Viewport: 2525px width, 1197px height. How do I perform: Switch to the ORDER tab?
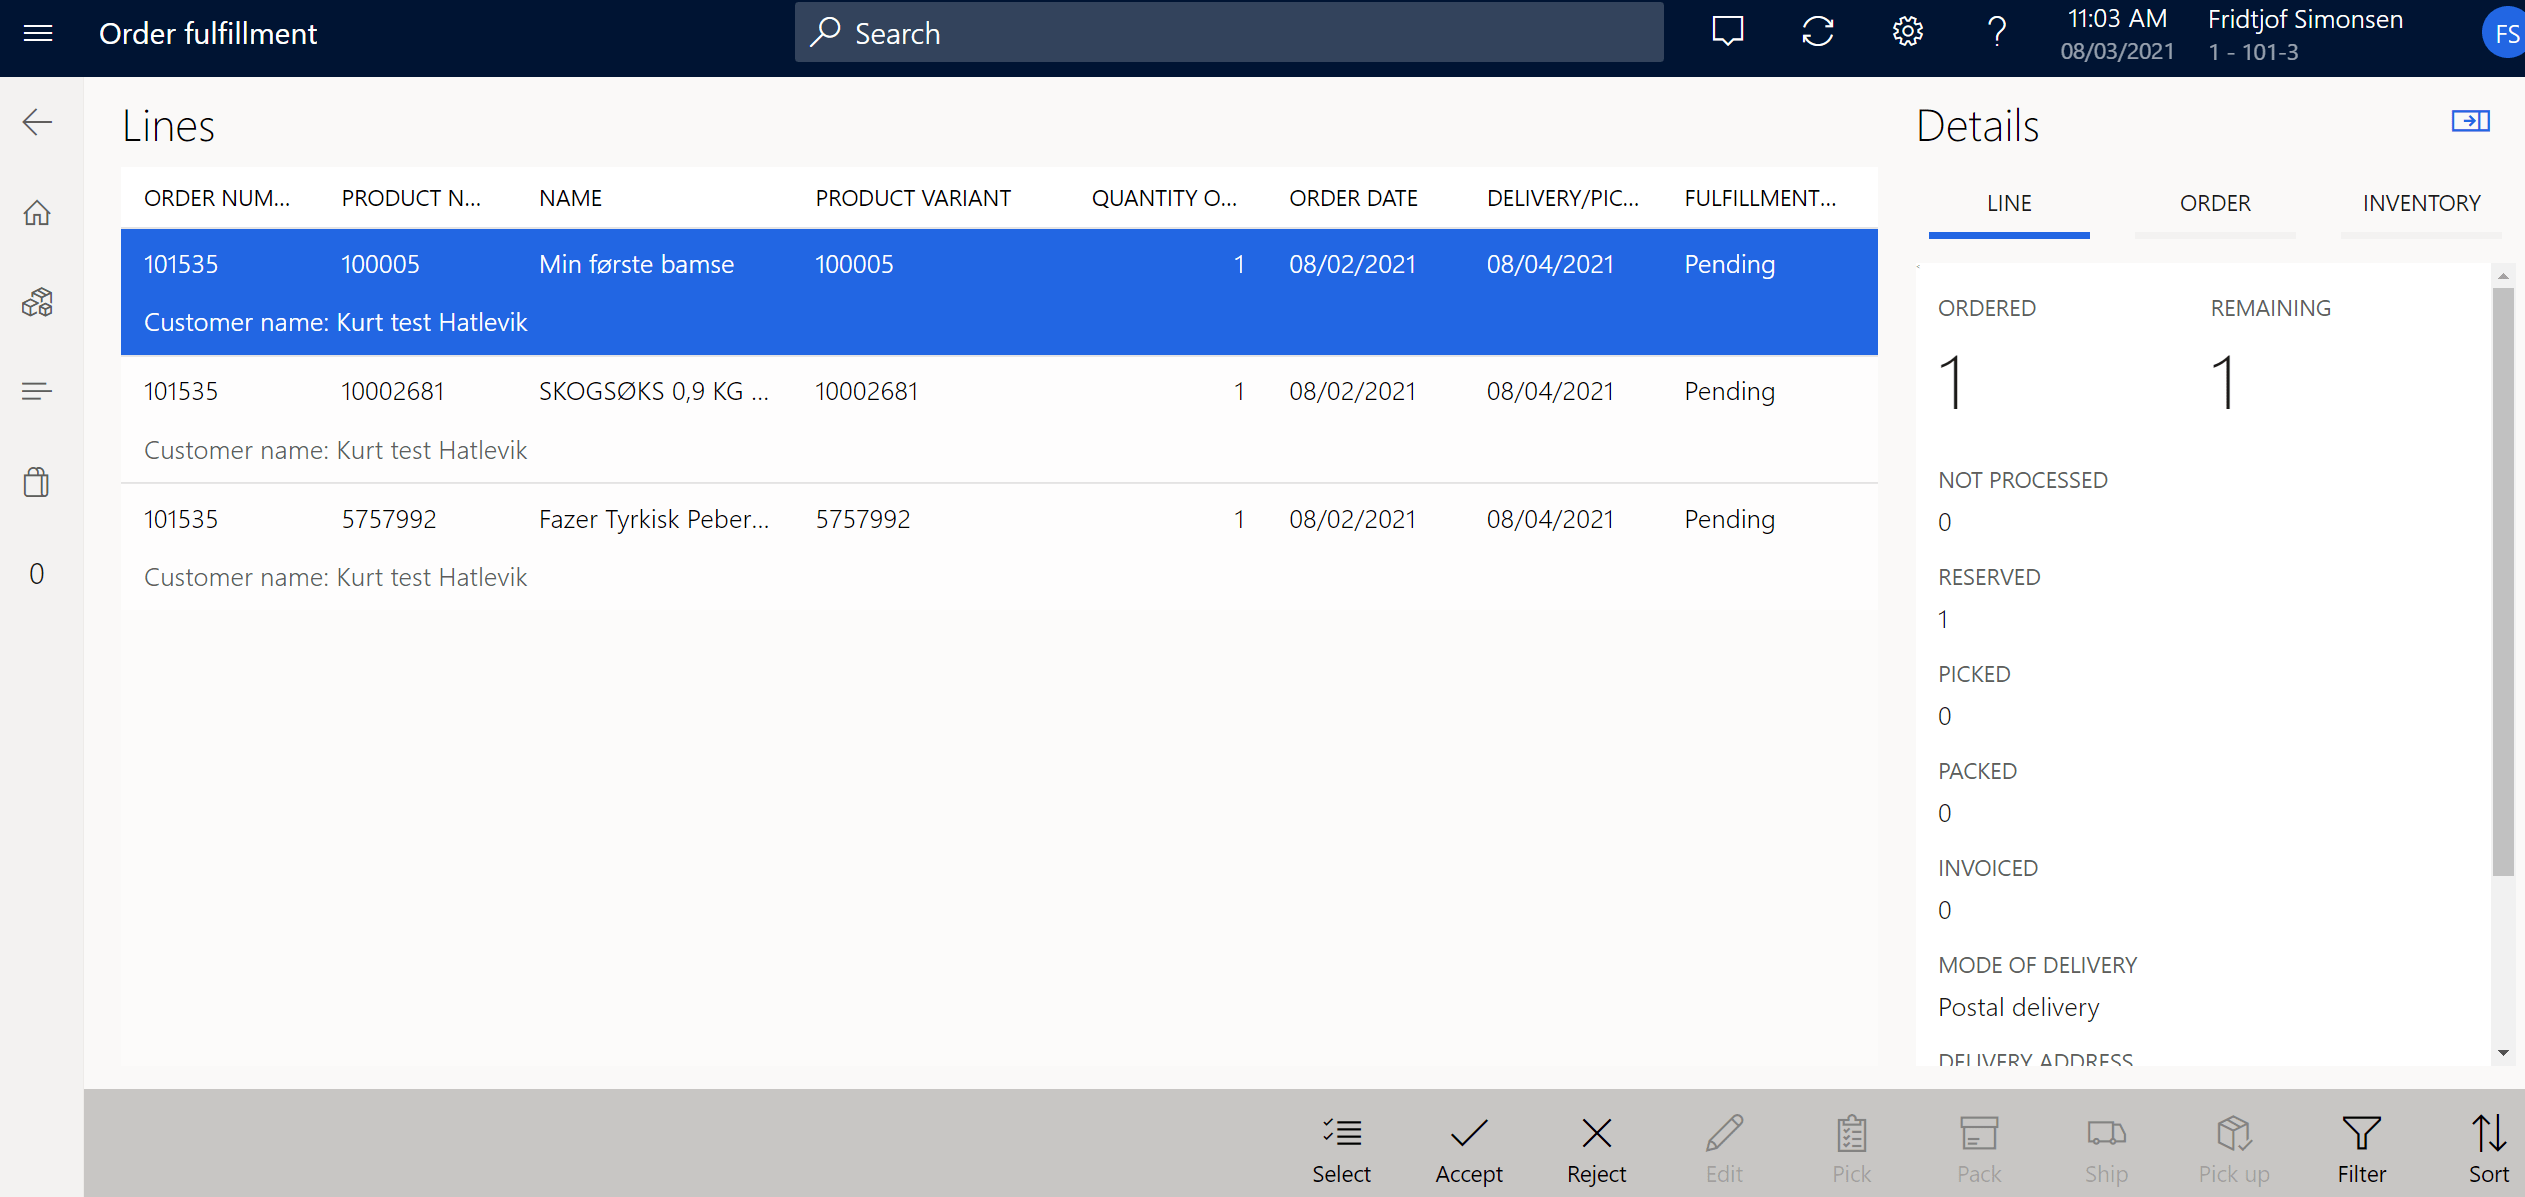coord(2214,203)
